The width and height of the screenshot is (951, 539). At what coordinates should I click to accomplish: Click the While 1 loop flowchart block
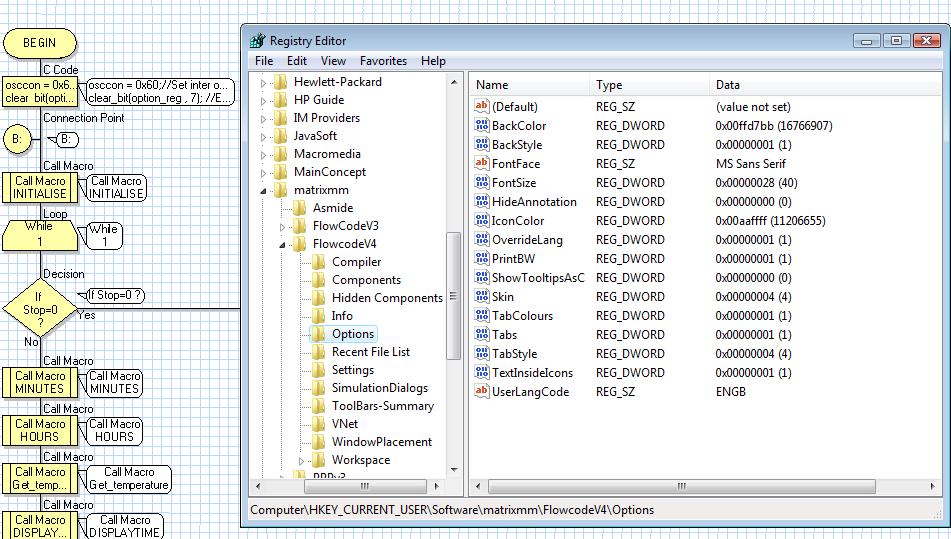[x=39, y=235]
